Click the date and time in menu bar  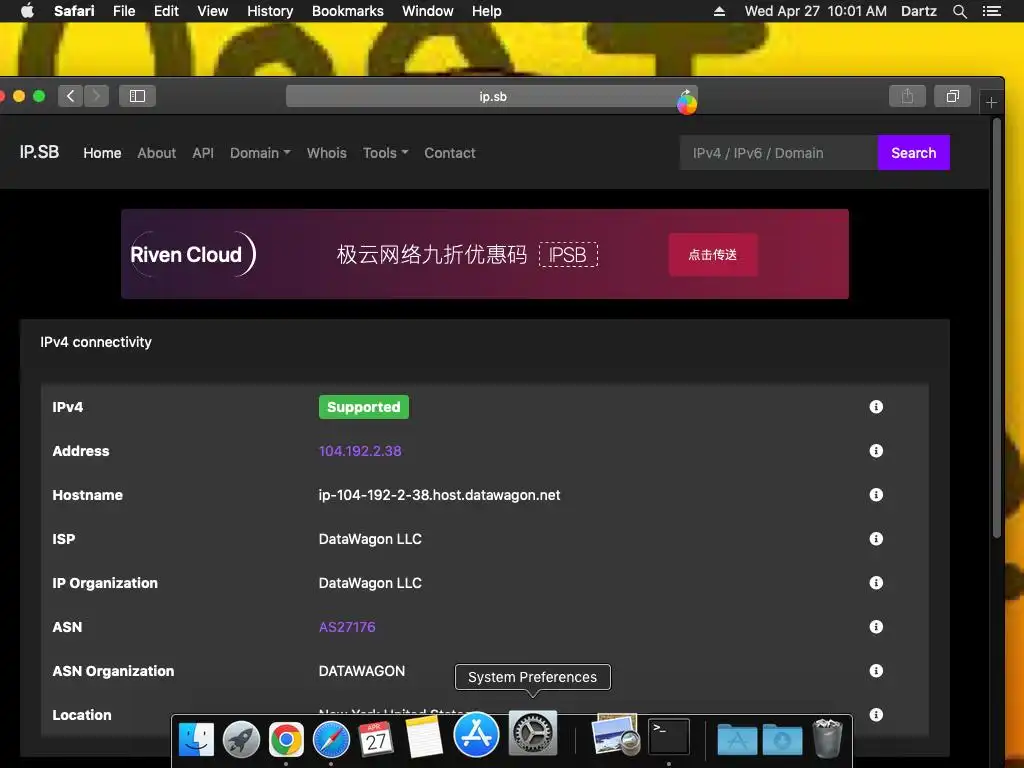coord(816,11)
